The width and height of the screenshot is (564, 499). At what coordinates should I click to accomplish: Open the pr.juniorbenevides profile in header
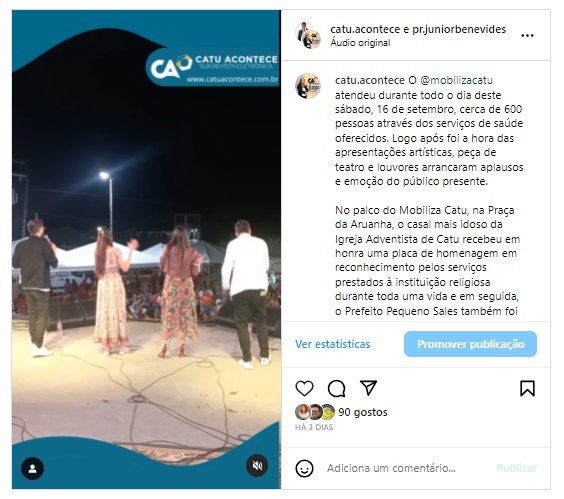459,29
